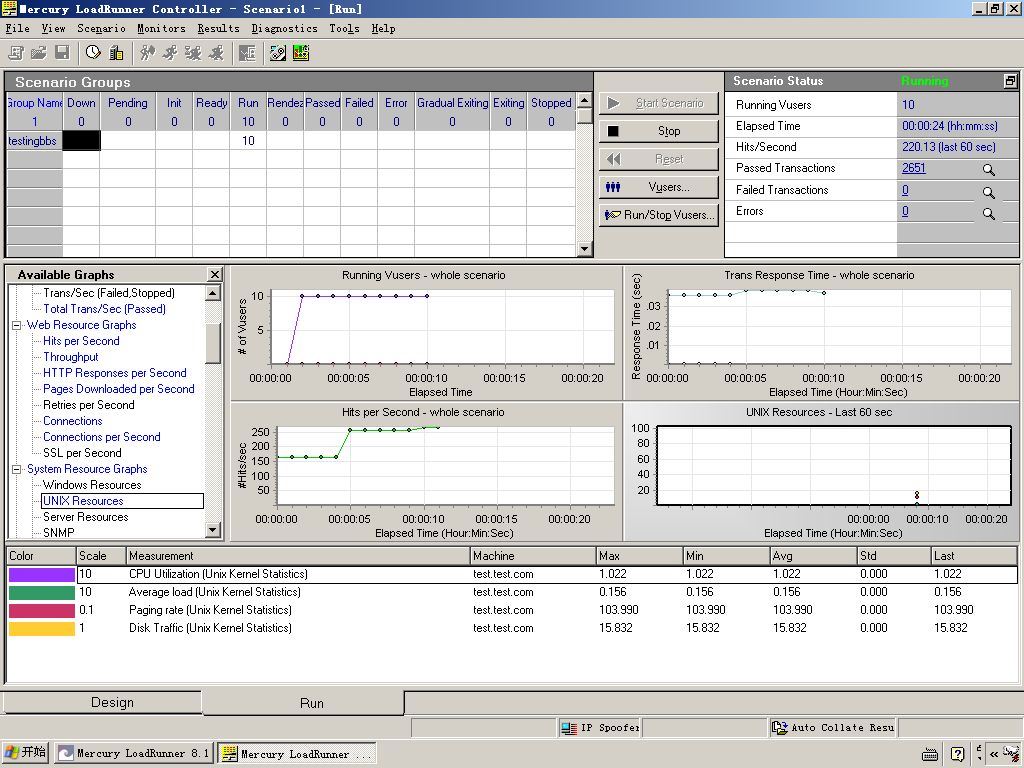Close the Available Graphs panel

pyautogui.click(x=214, y=274)
